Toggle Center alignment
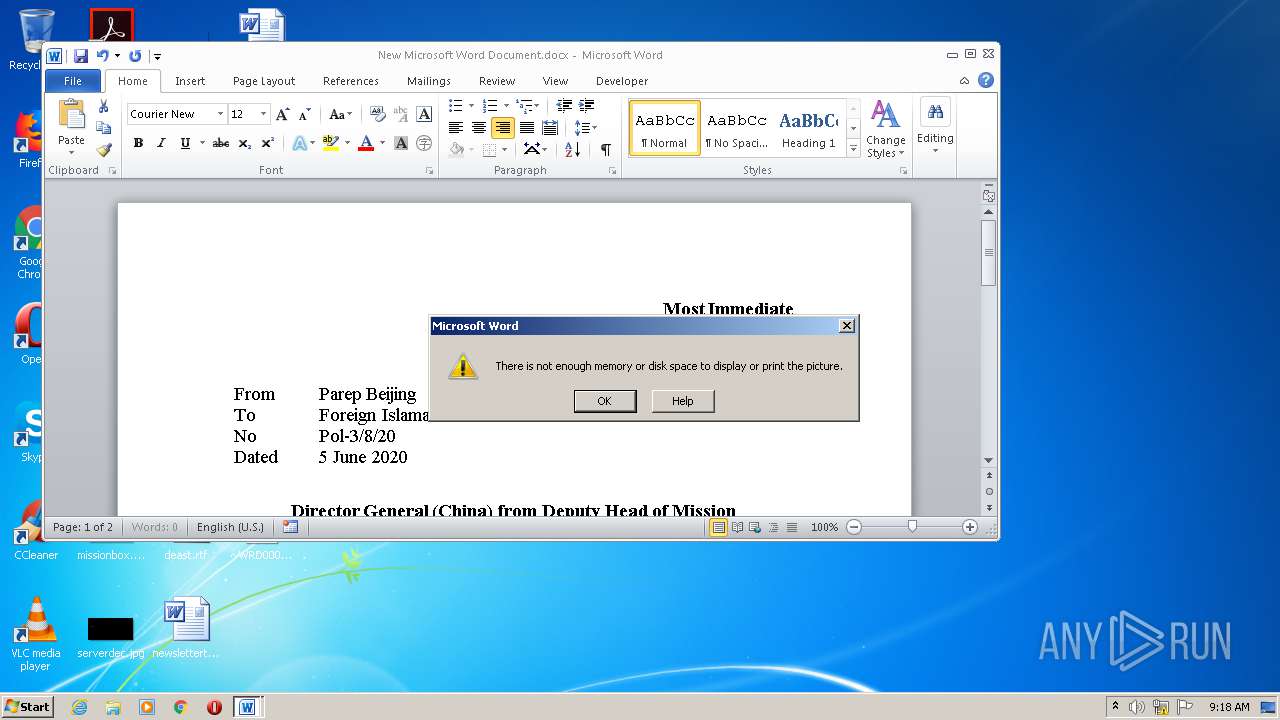Screen dimensions: 1280x720 click(479, 127)
